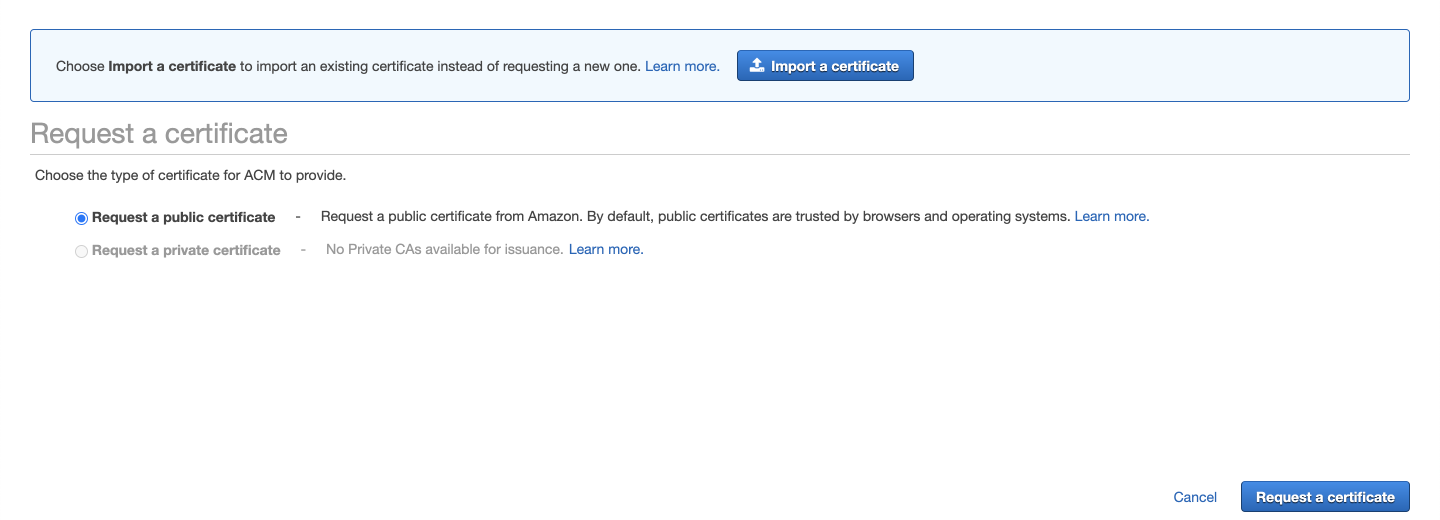Viewport: 1440px width, 520px height.
Task: Open Learn more link about Private CAs
Action: pos(606,249)
